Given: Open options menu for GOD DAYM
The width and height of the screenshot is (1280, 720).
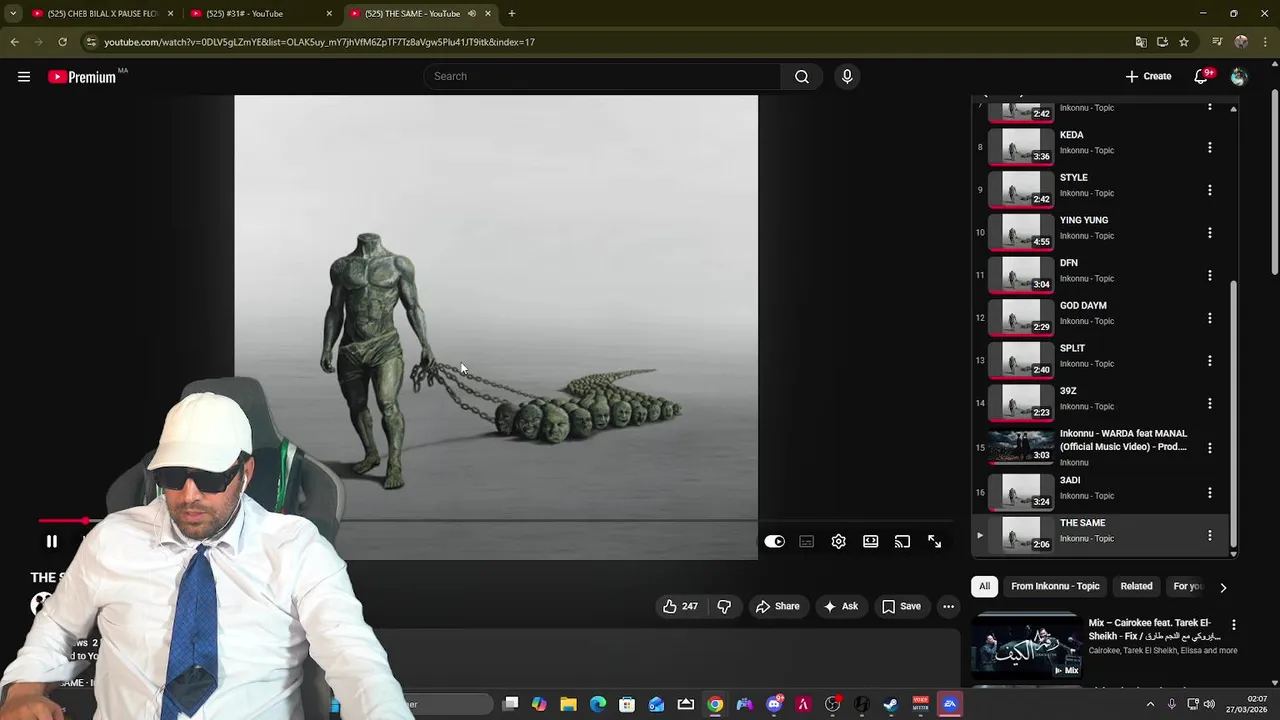Looking at the screenshot, I should pyautogui.click(x=1210, y=318).
